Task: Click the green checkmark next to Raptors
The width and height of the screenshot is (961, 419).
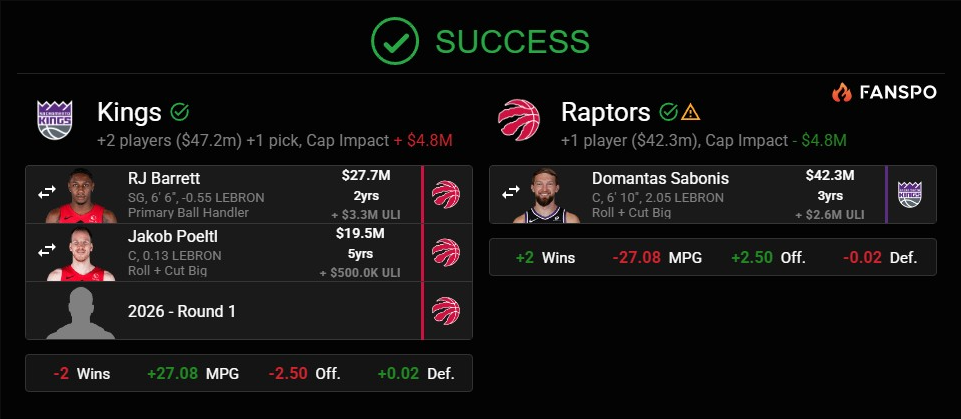Action: click(669, 112)
